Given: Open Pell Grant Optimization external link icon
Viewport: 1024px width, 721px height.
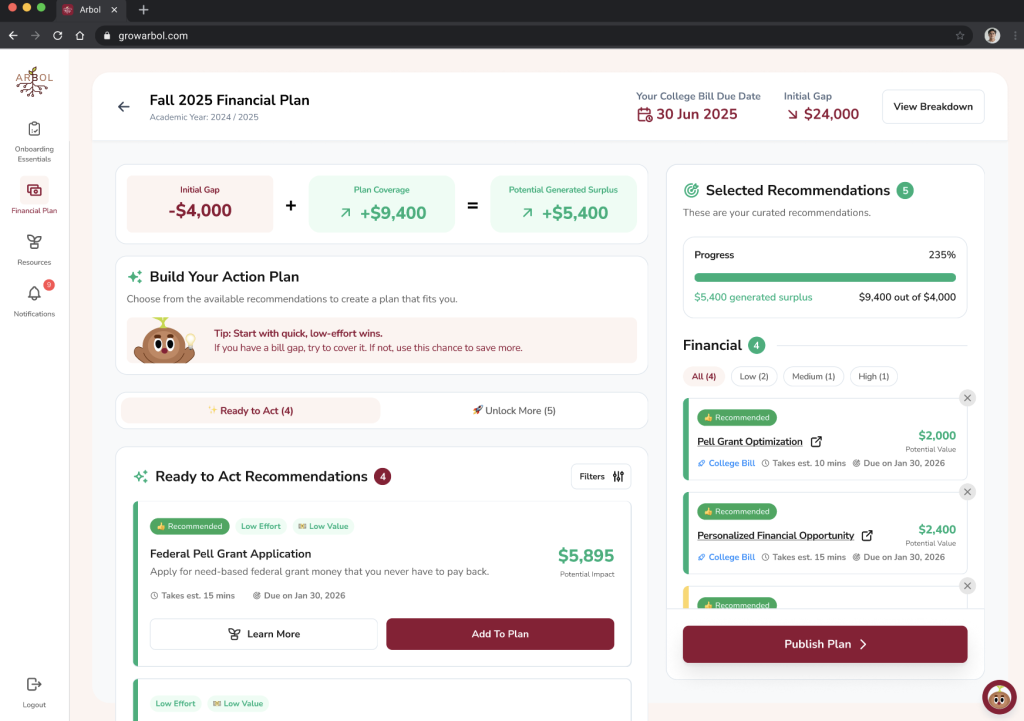Looking at the screenshot, I should click(816, 442).
